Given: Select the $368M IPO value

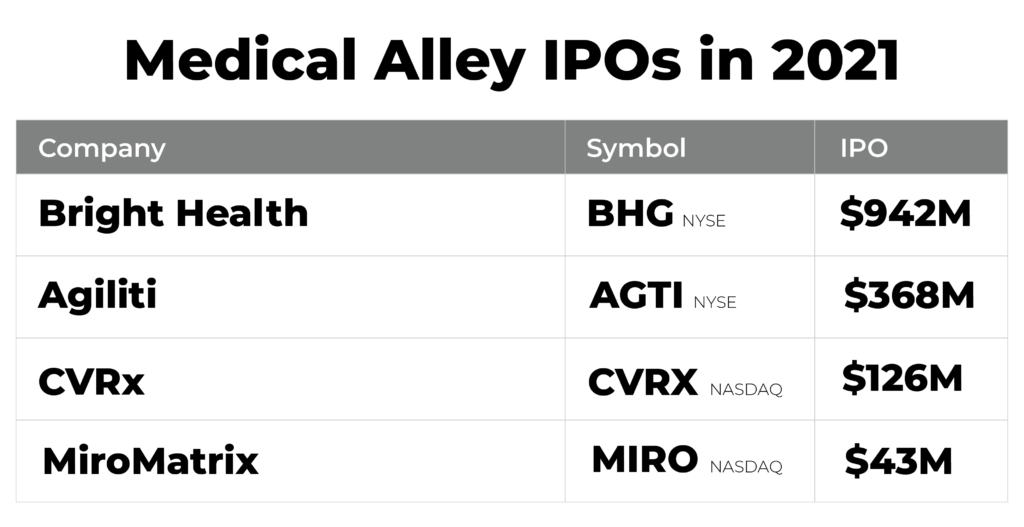Looking at the screenshot, I should pos(909,296).
